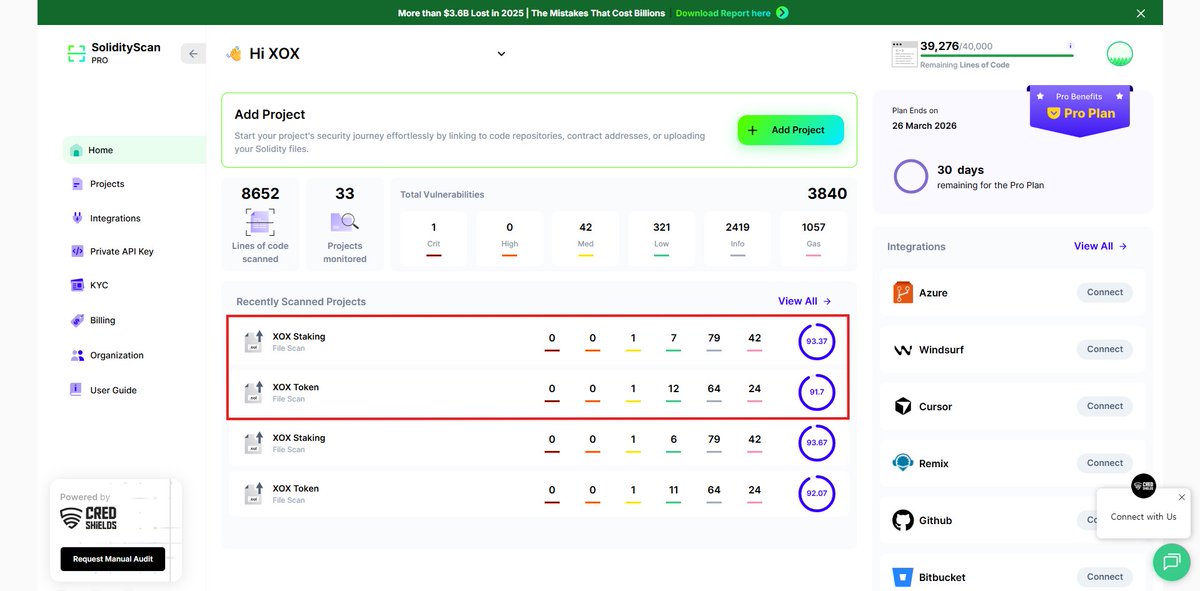1200x591 pixels.
Task: Open the Home menu item
Action: pyautogui.click(x=136, y=150)
